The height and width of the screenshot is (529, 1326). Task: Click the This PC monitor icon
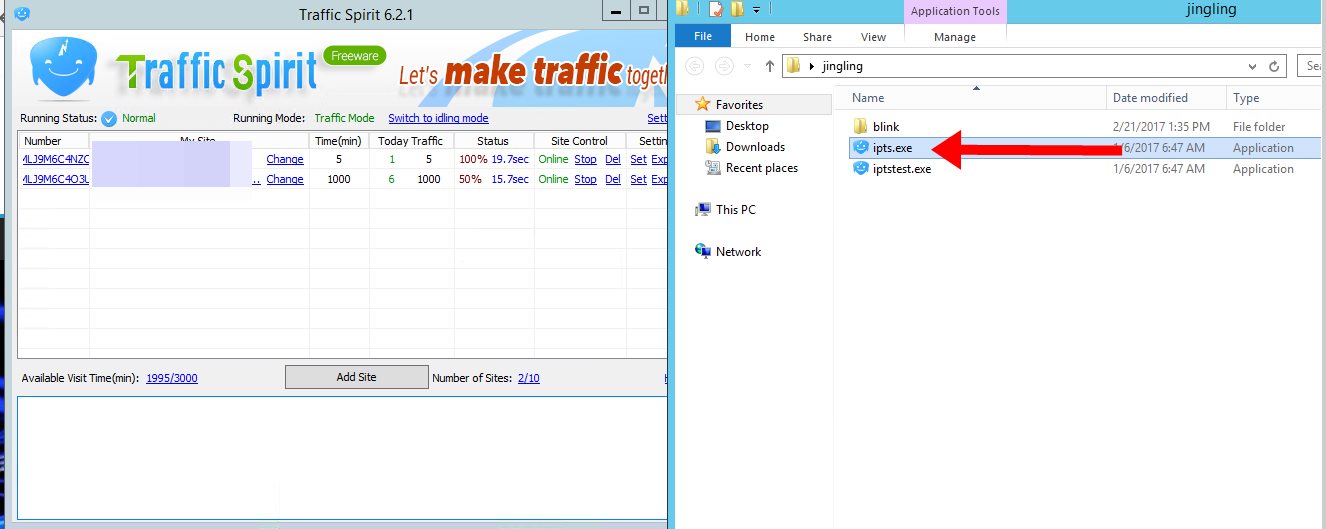click(703, 210)
